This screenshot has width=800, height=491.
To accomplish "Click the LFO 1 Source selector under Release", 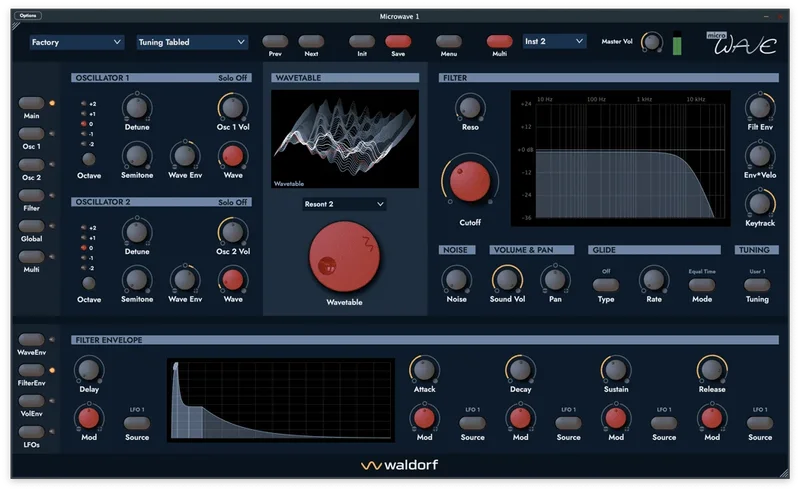I will click(760, 423).
